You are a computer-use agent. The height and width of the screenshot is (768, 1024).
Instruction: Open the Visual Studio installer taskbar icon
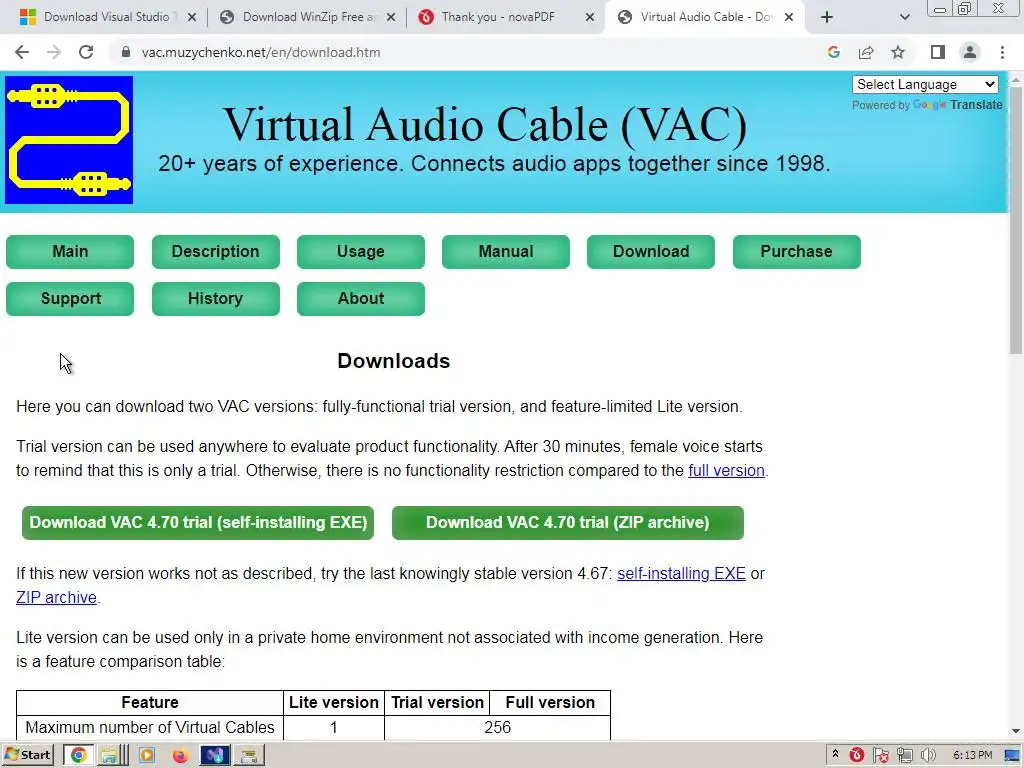215,756
